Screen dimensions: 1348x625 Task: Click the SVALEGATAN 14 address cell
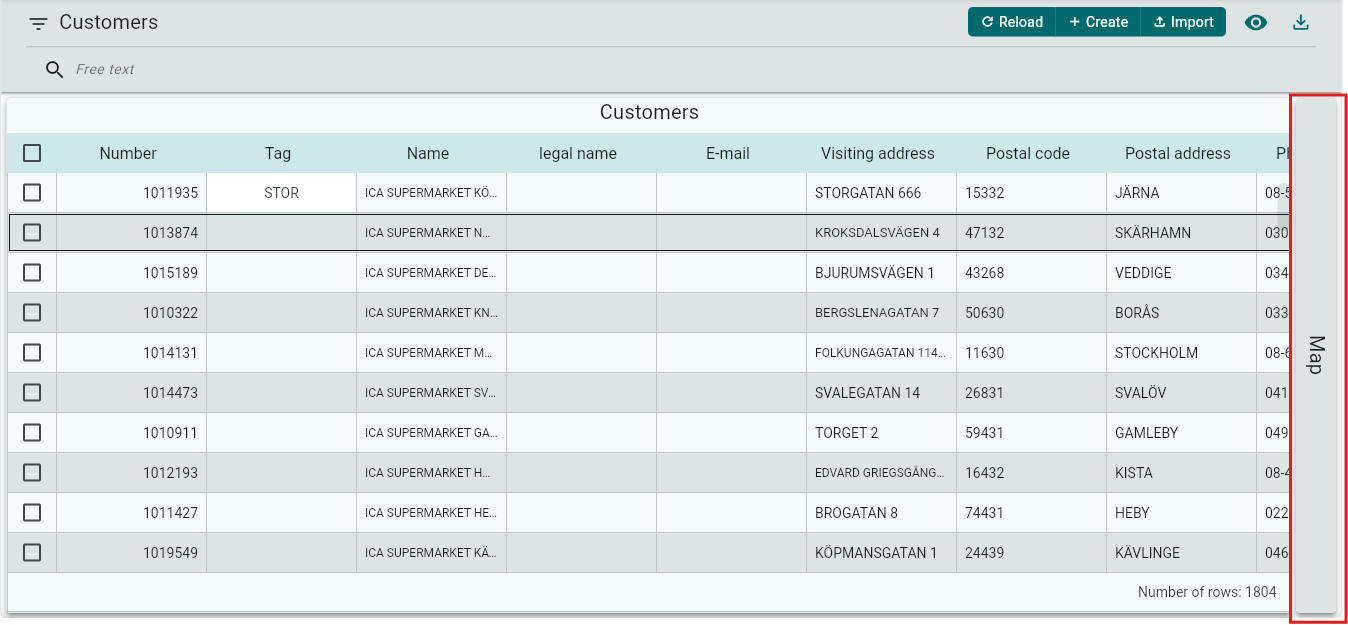881,392
